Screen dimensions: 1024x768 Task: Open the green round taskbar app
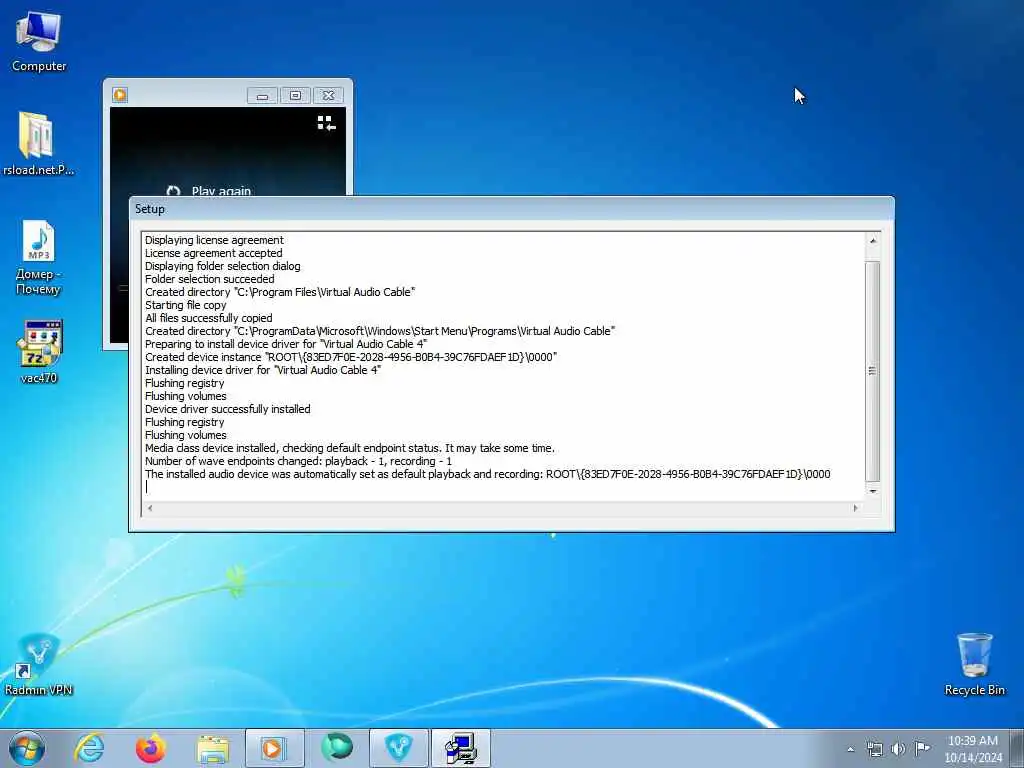[x=337, y=748]
